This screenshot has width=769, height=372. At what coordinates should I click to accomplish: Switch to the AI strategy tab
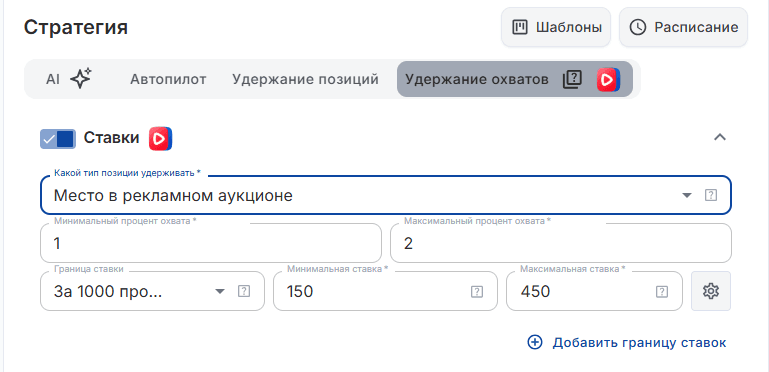pyautogui.click(x=69, y=79)
